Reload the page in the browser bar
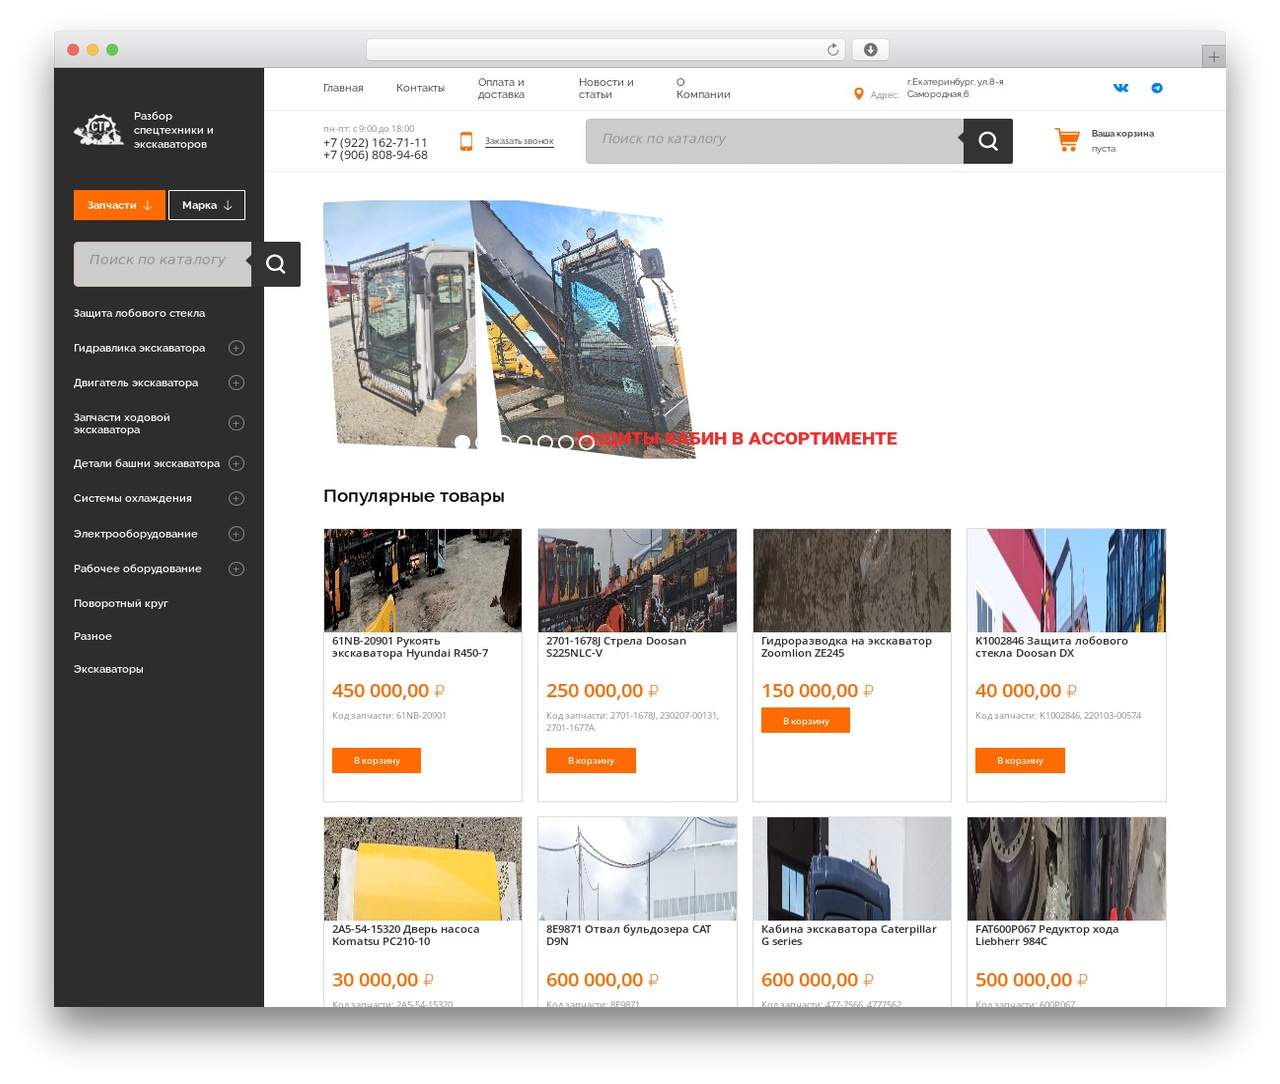 [x=833, y=50]
